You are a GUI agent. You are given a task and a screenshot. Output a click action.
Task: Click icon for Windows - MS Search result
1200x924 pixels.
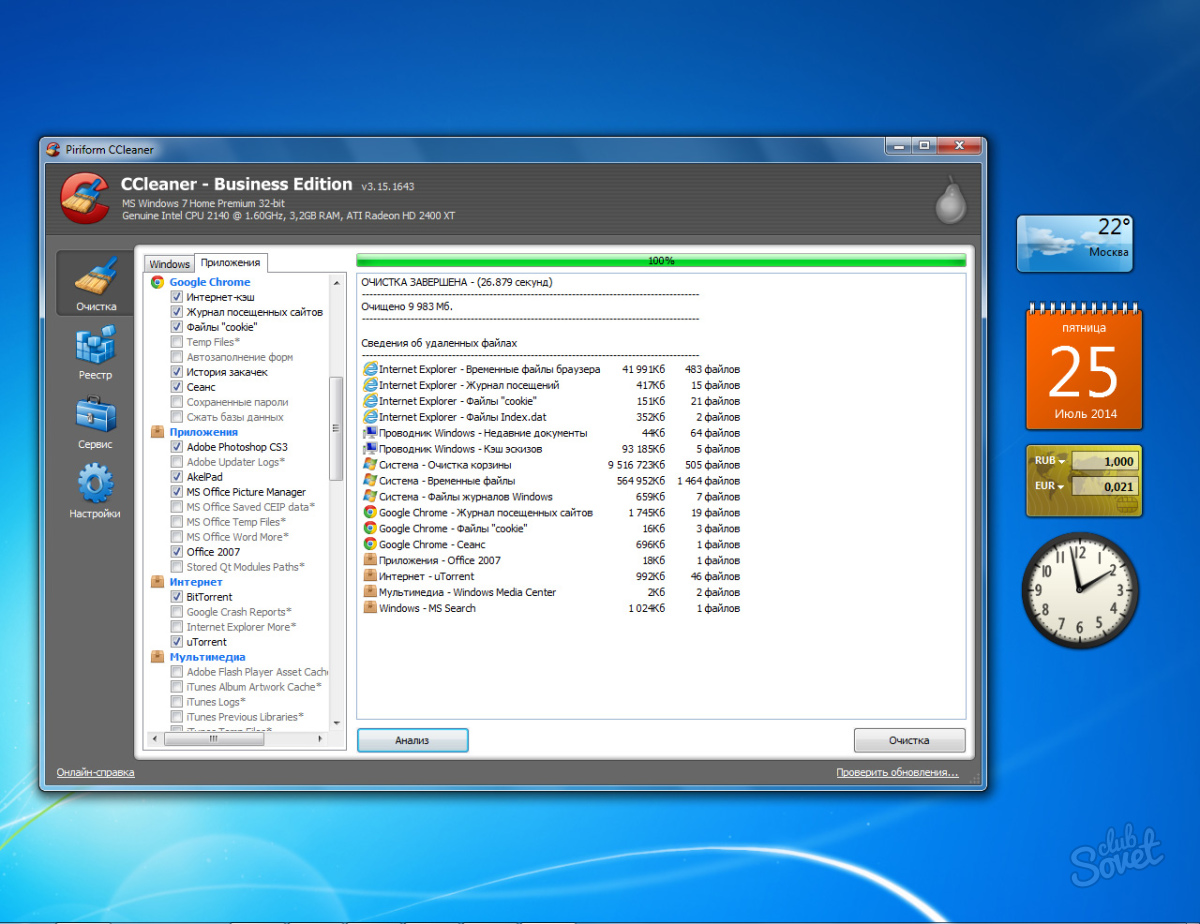point(370,609)
